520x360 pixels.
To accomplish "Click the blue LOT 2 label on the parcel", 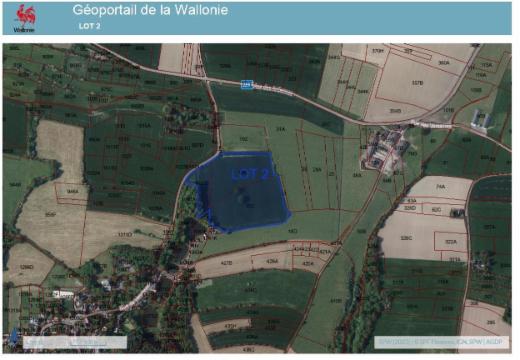I will [250, 174].
